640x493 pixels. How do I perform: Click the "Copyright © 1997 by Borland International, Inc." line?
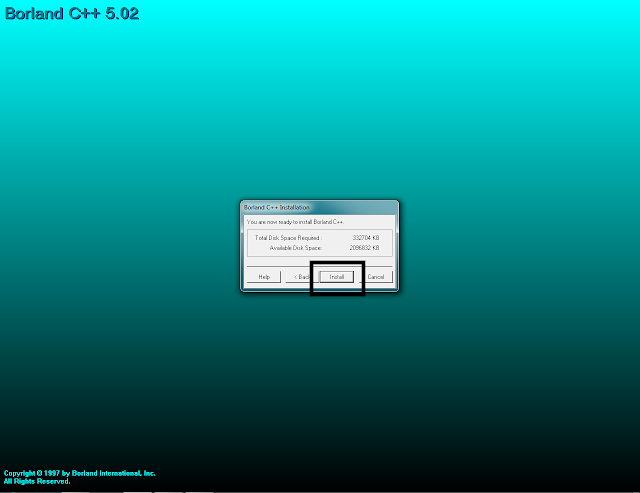(80, 473)
